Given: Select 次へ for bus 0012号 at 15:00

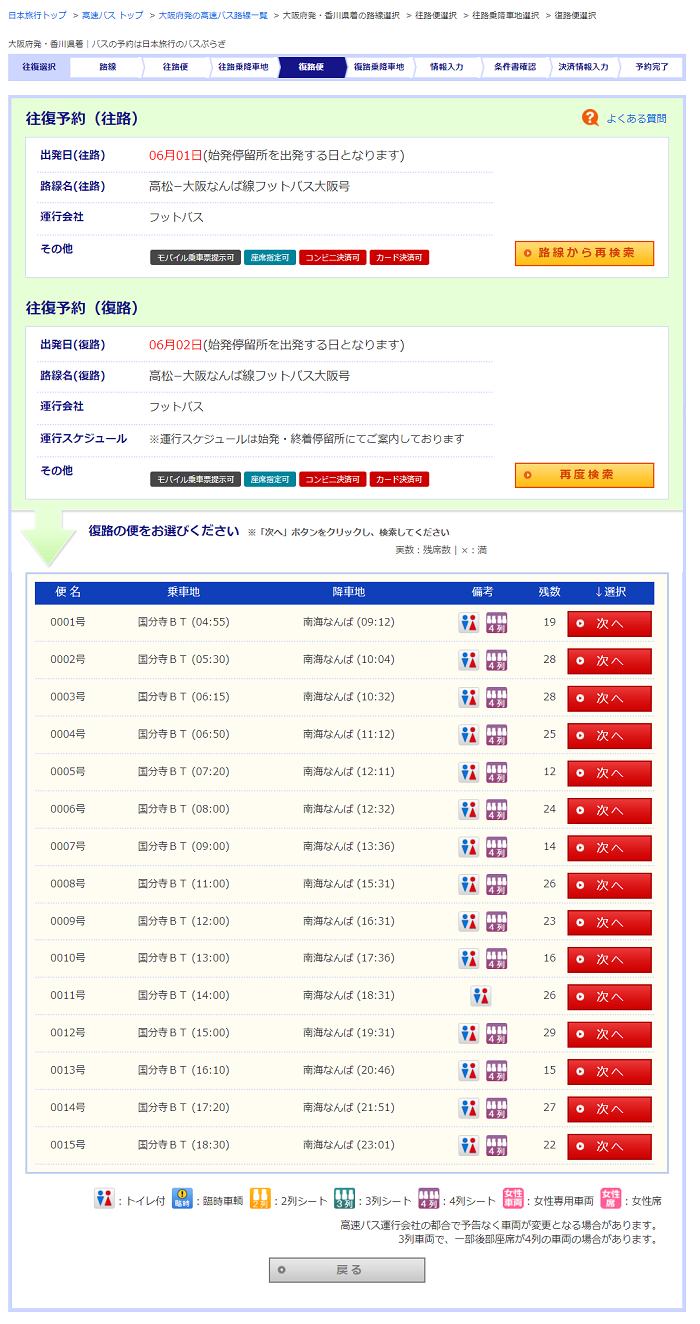Looking at the screenshot, I should click(x=609, y=1034).
